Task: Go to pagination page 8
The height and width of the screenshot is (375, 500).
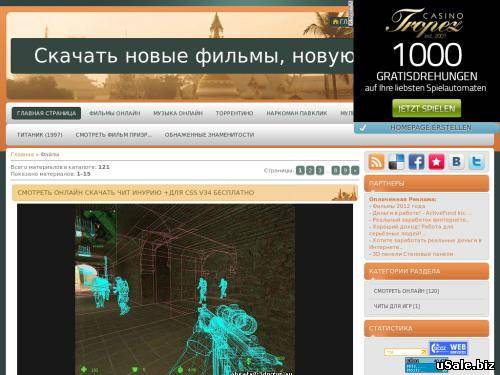Action: coord(336,170)
